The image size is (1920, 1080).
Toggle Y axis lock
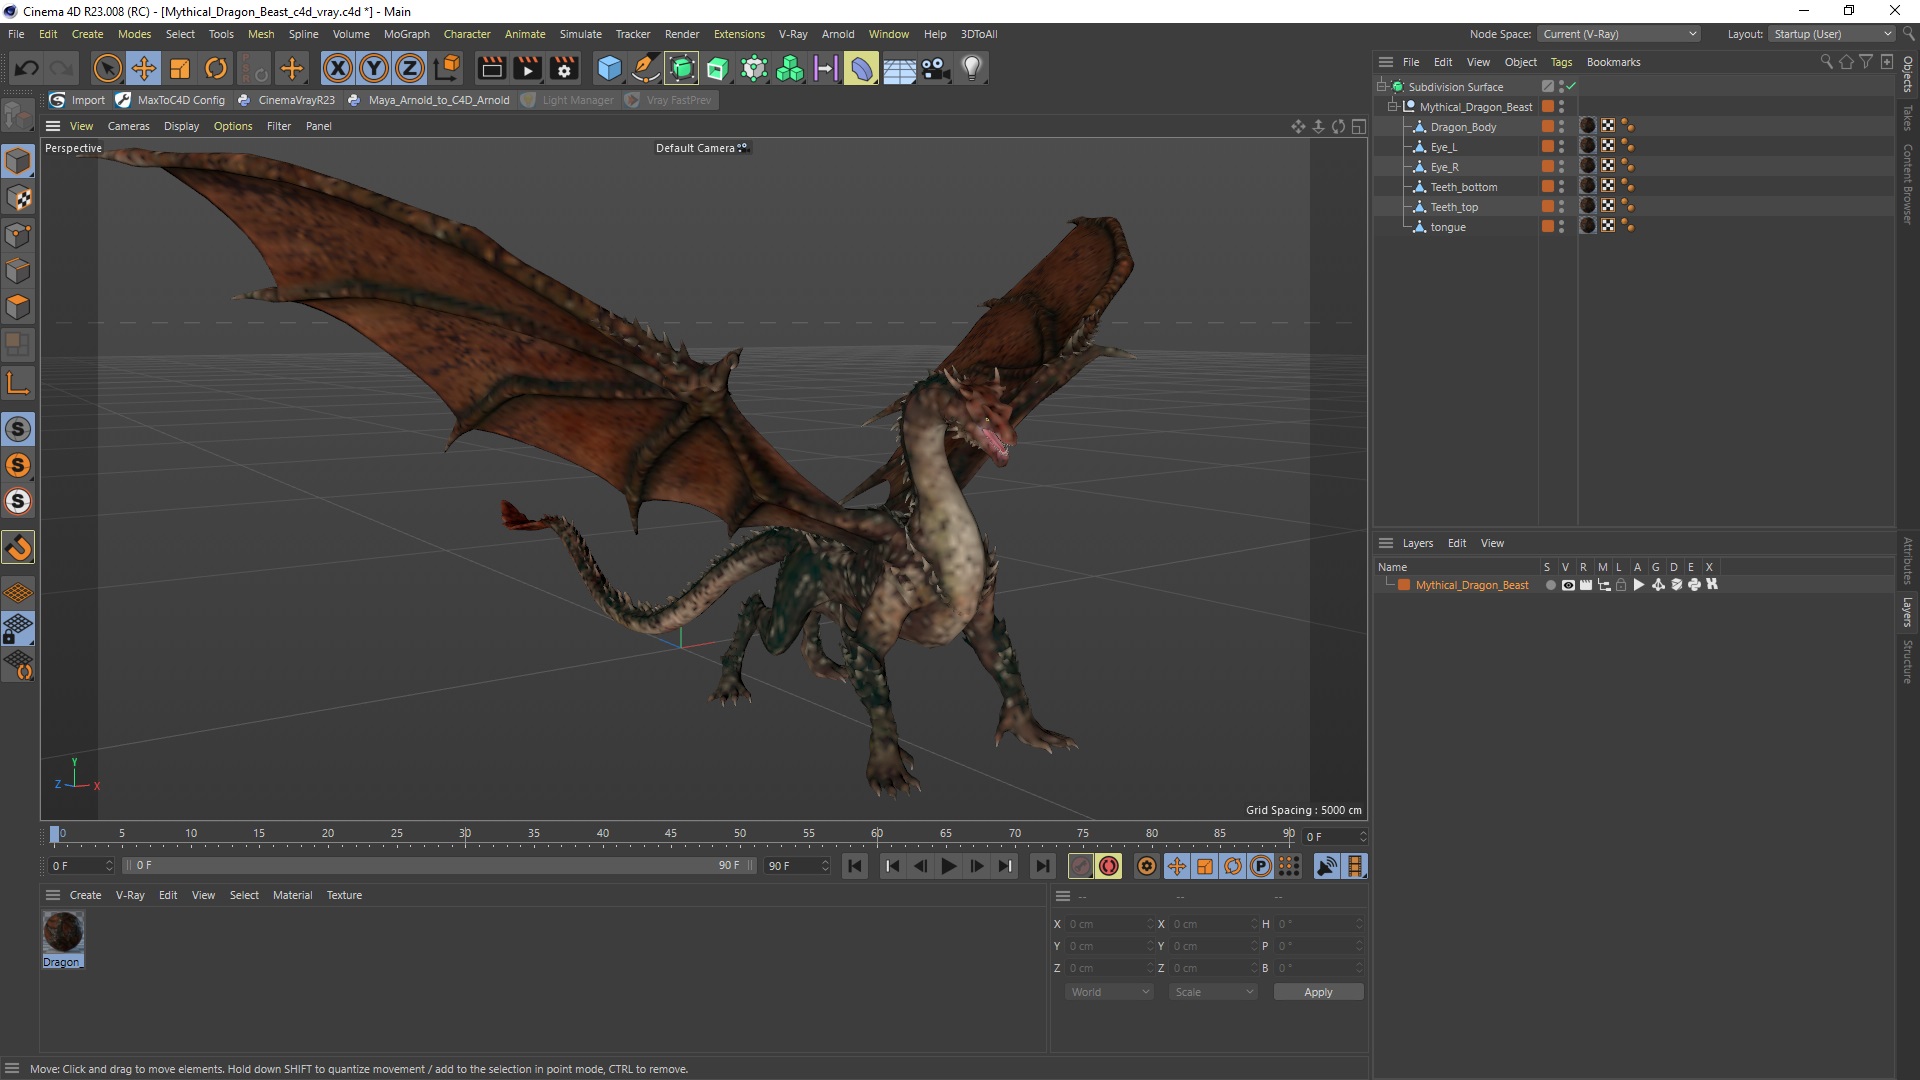coord(374,68)
